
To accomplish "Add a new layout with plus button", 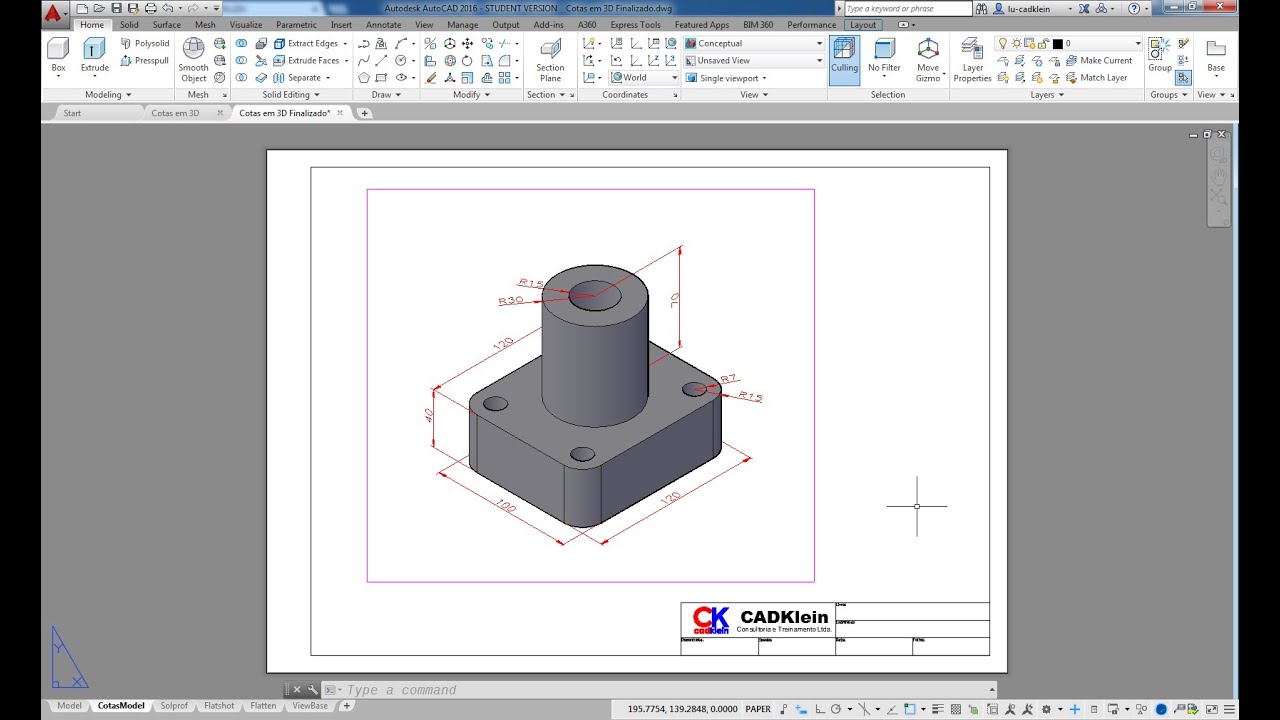I will (x=347, y=706).
